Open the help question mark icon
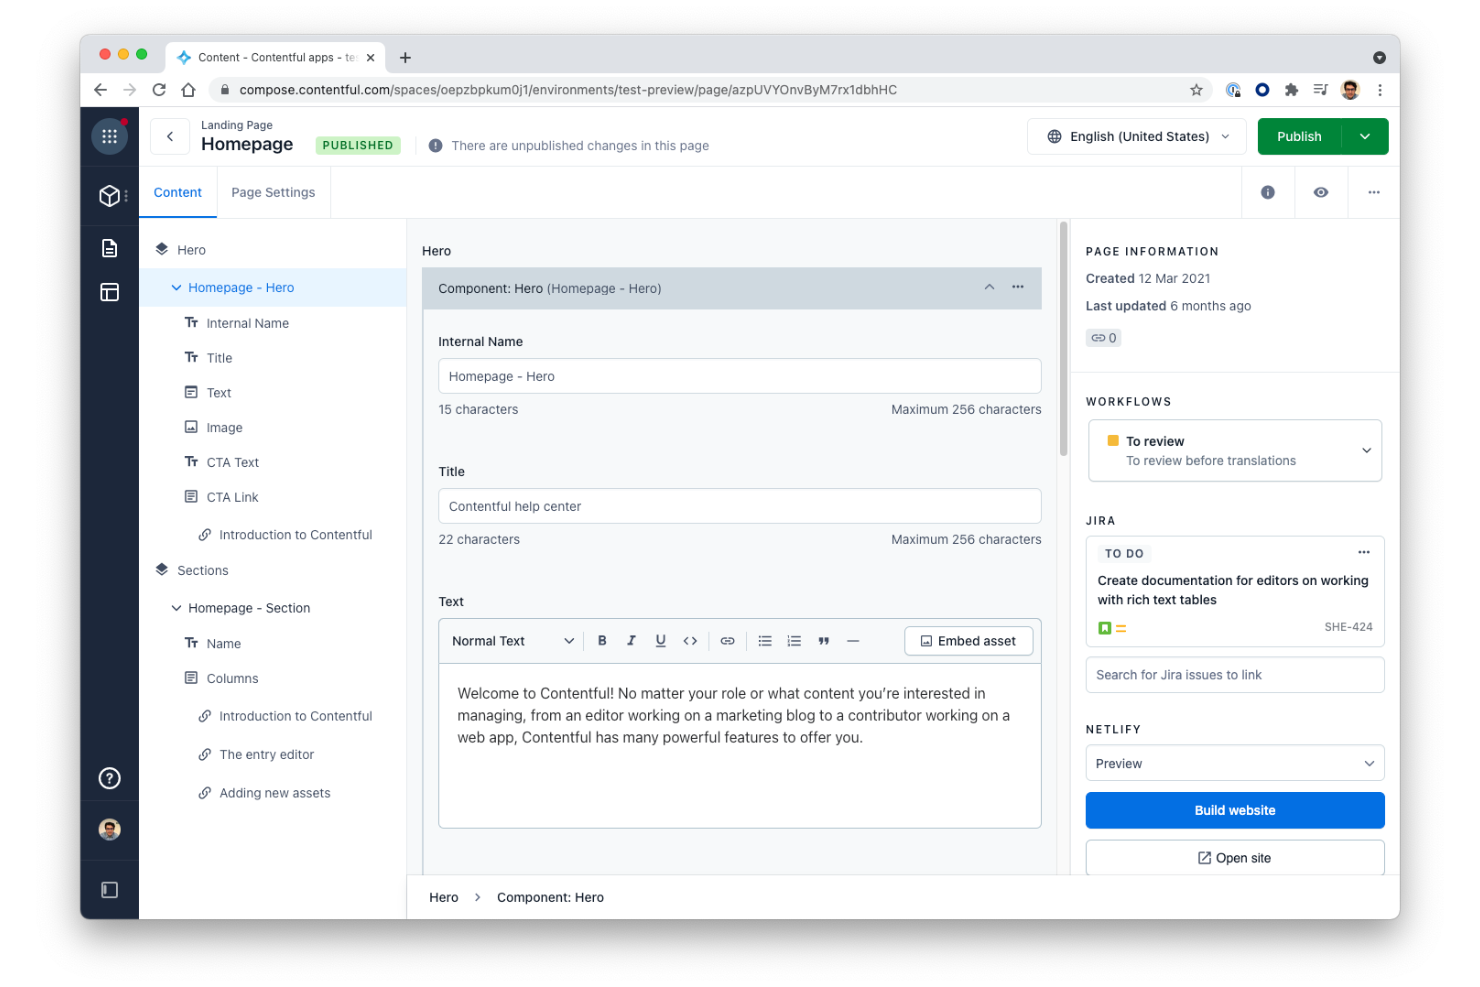The image size is (1480, 987). click(x=110, y=778)
